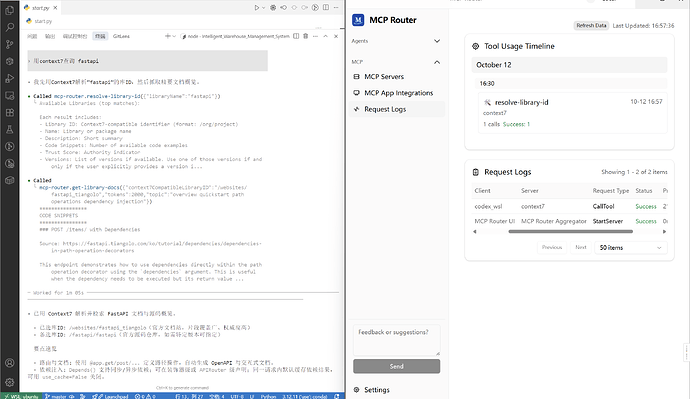The width and height of the screenshot is (690, 399).
Task: Switch to the GitLens panel tab
Action: [121, 36]
